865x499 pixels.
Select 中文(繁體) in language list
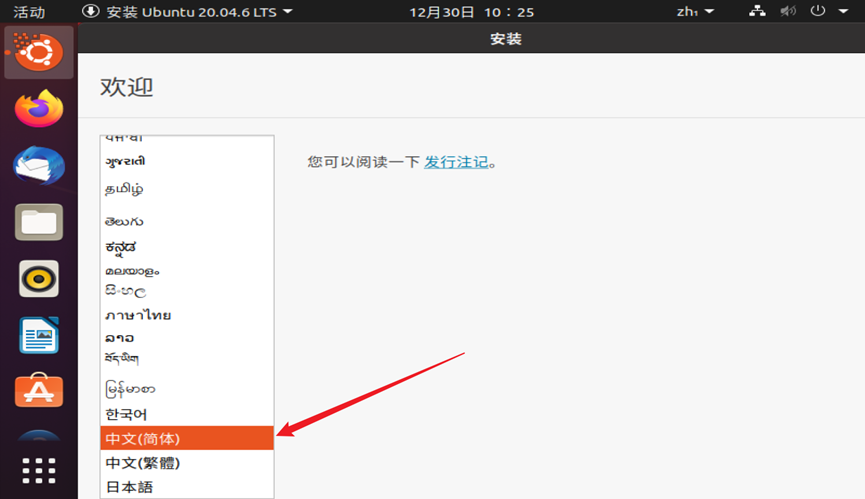pos(187,463)
